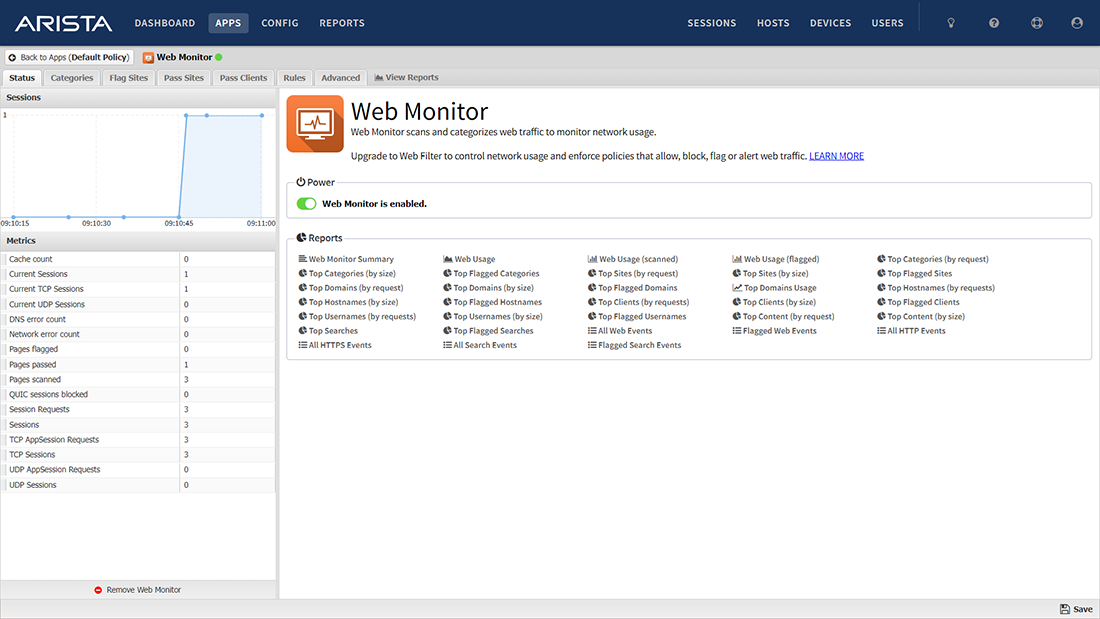Click the lightbulb suggestions icon
The width and height of the screenshot is (1100, 619).
click(951, 23)
